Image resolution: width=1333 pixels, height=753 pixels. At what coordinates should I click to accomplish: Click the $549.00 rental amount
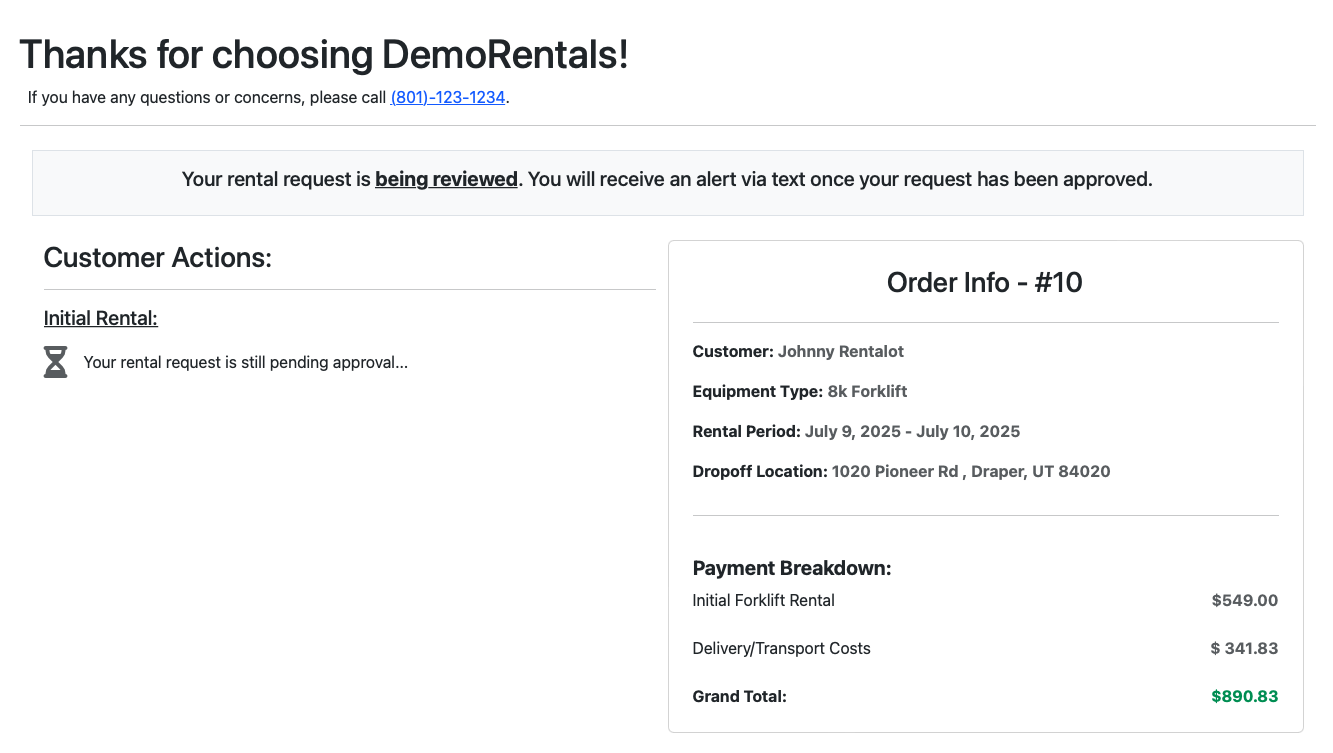pyautogui.click(x=1245, y=601)
